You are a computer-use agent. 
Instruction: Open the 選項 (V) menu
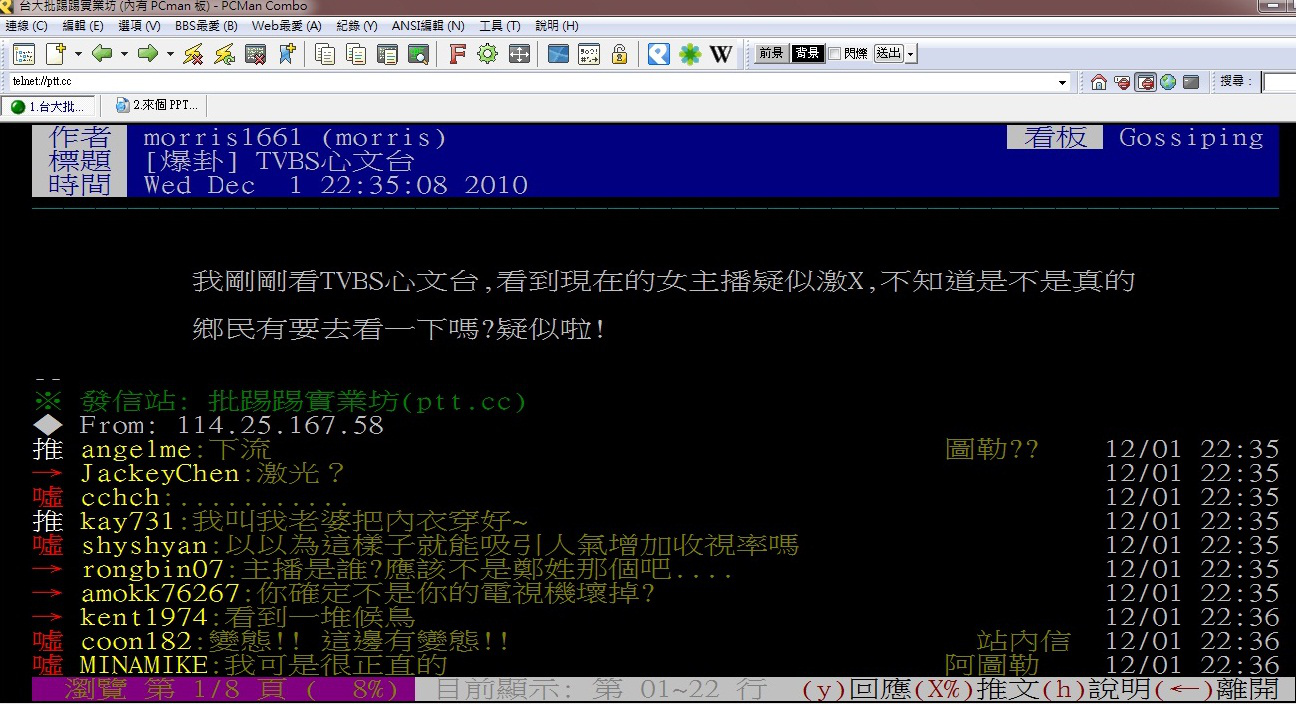[x=139, y=26]
